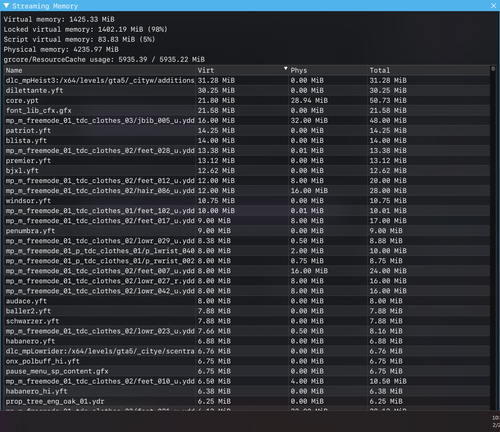Select the blista.yft row

(x=247, y=140)
